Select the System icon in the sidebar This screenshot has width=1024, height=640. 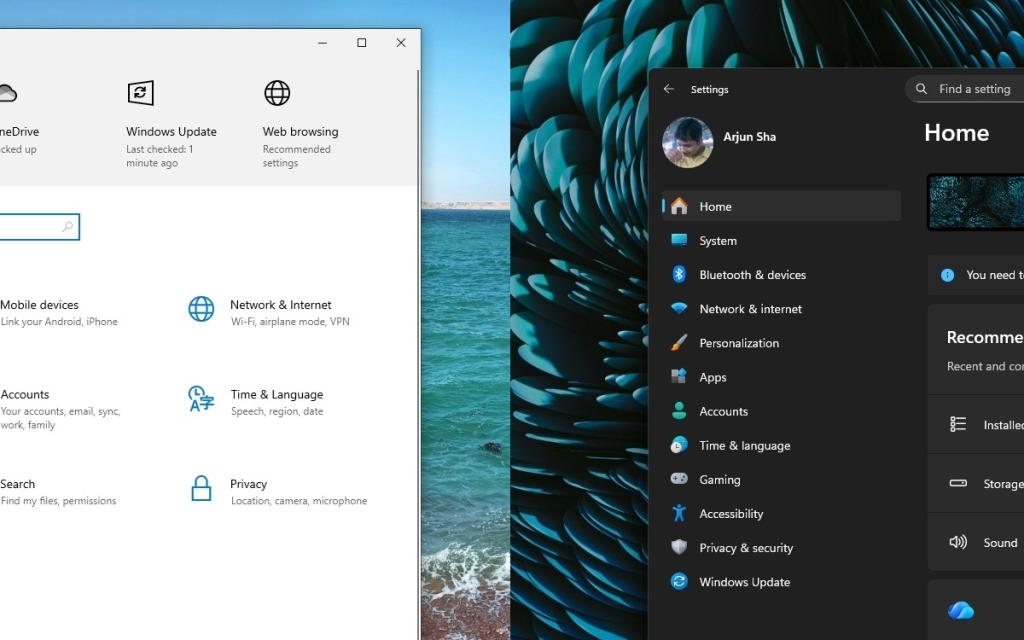coord(679,240)
